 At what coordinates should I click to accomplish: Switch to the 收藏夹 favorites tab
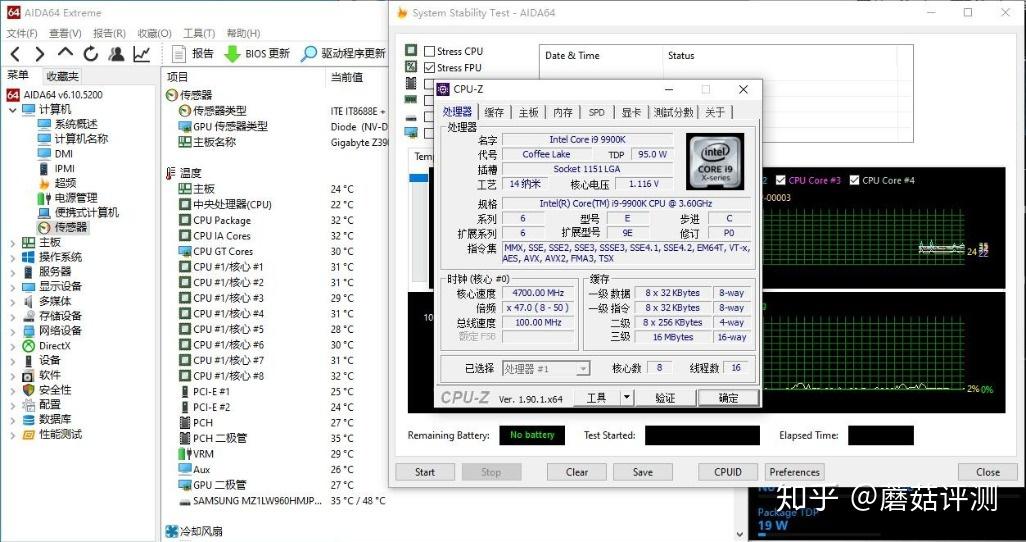pyautogui.click(x=63, y=77)
